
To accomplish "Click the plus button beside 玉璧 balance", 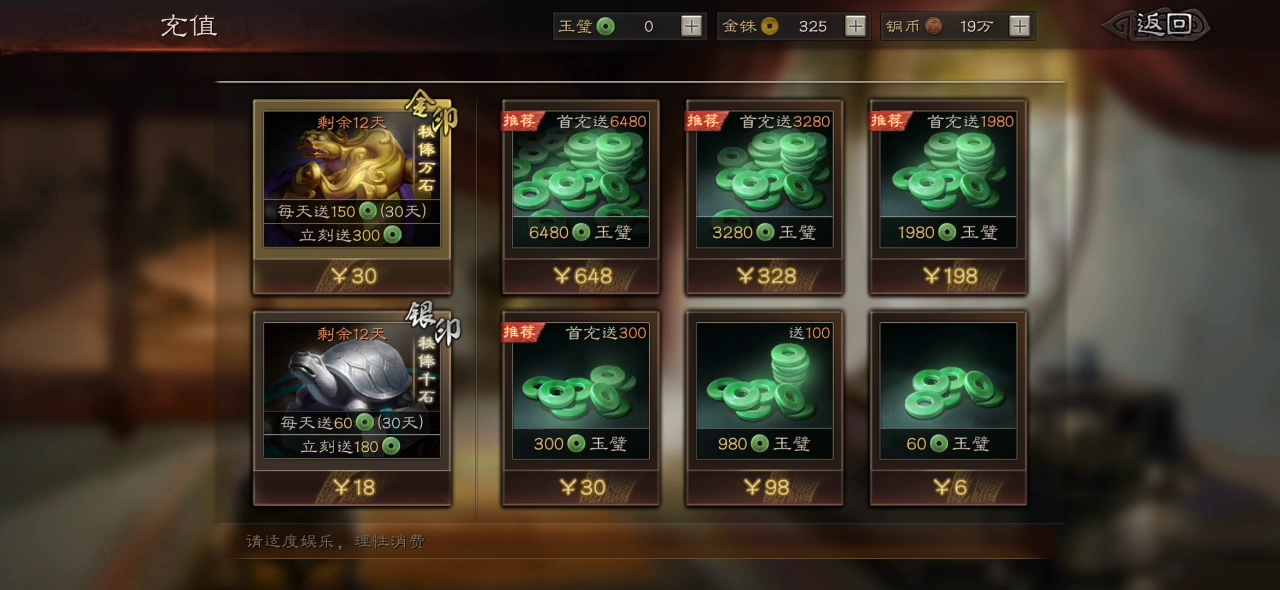I will (692, 26).
